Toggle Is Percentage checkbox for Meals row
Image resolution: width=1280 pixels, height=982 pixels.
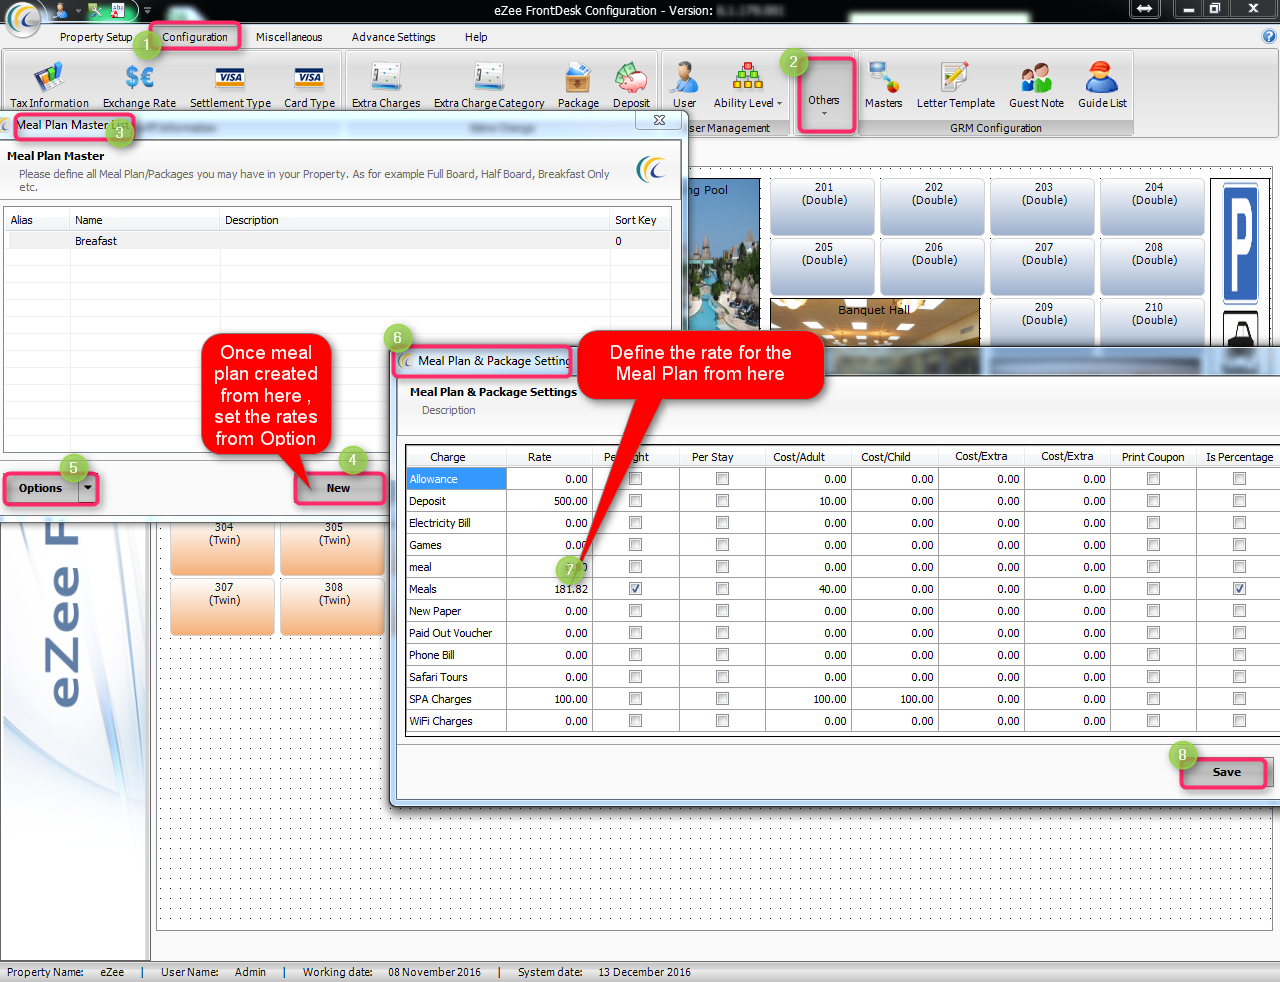point(1239,589)
